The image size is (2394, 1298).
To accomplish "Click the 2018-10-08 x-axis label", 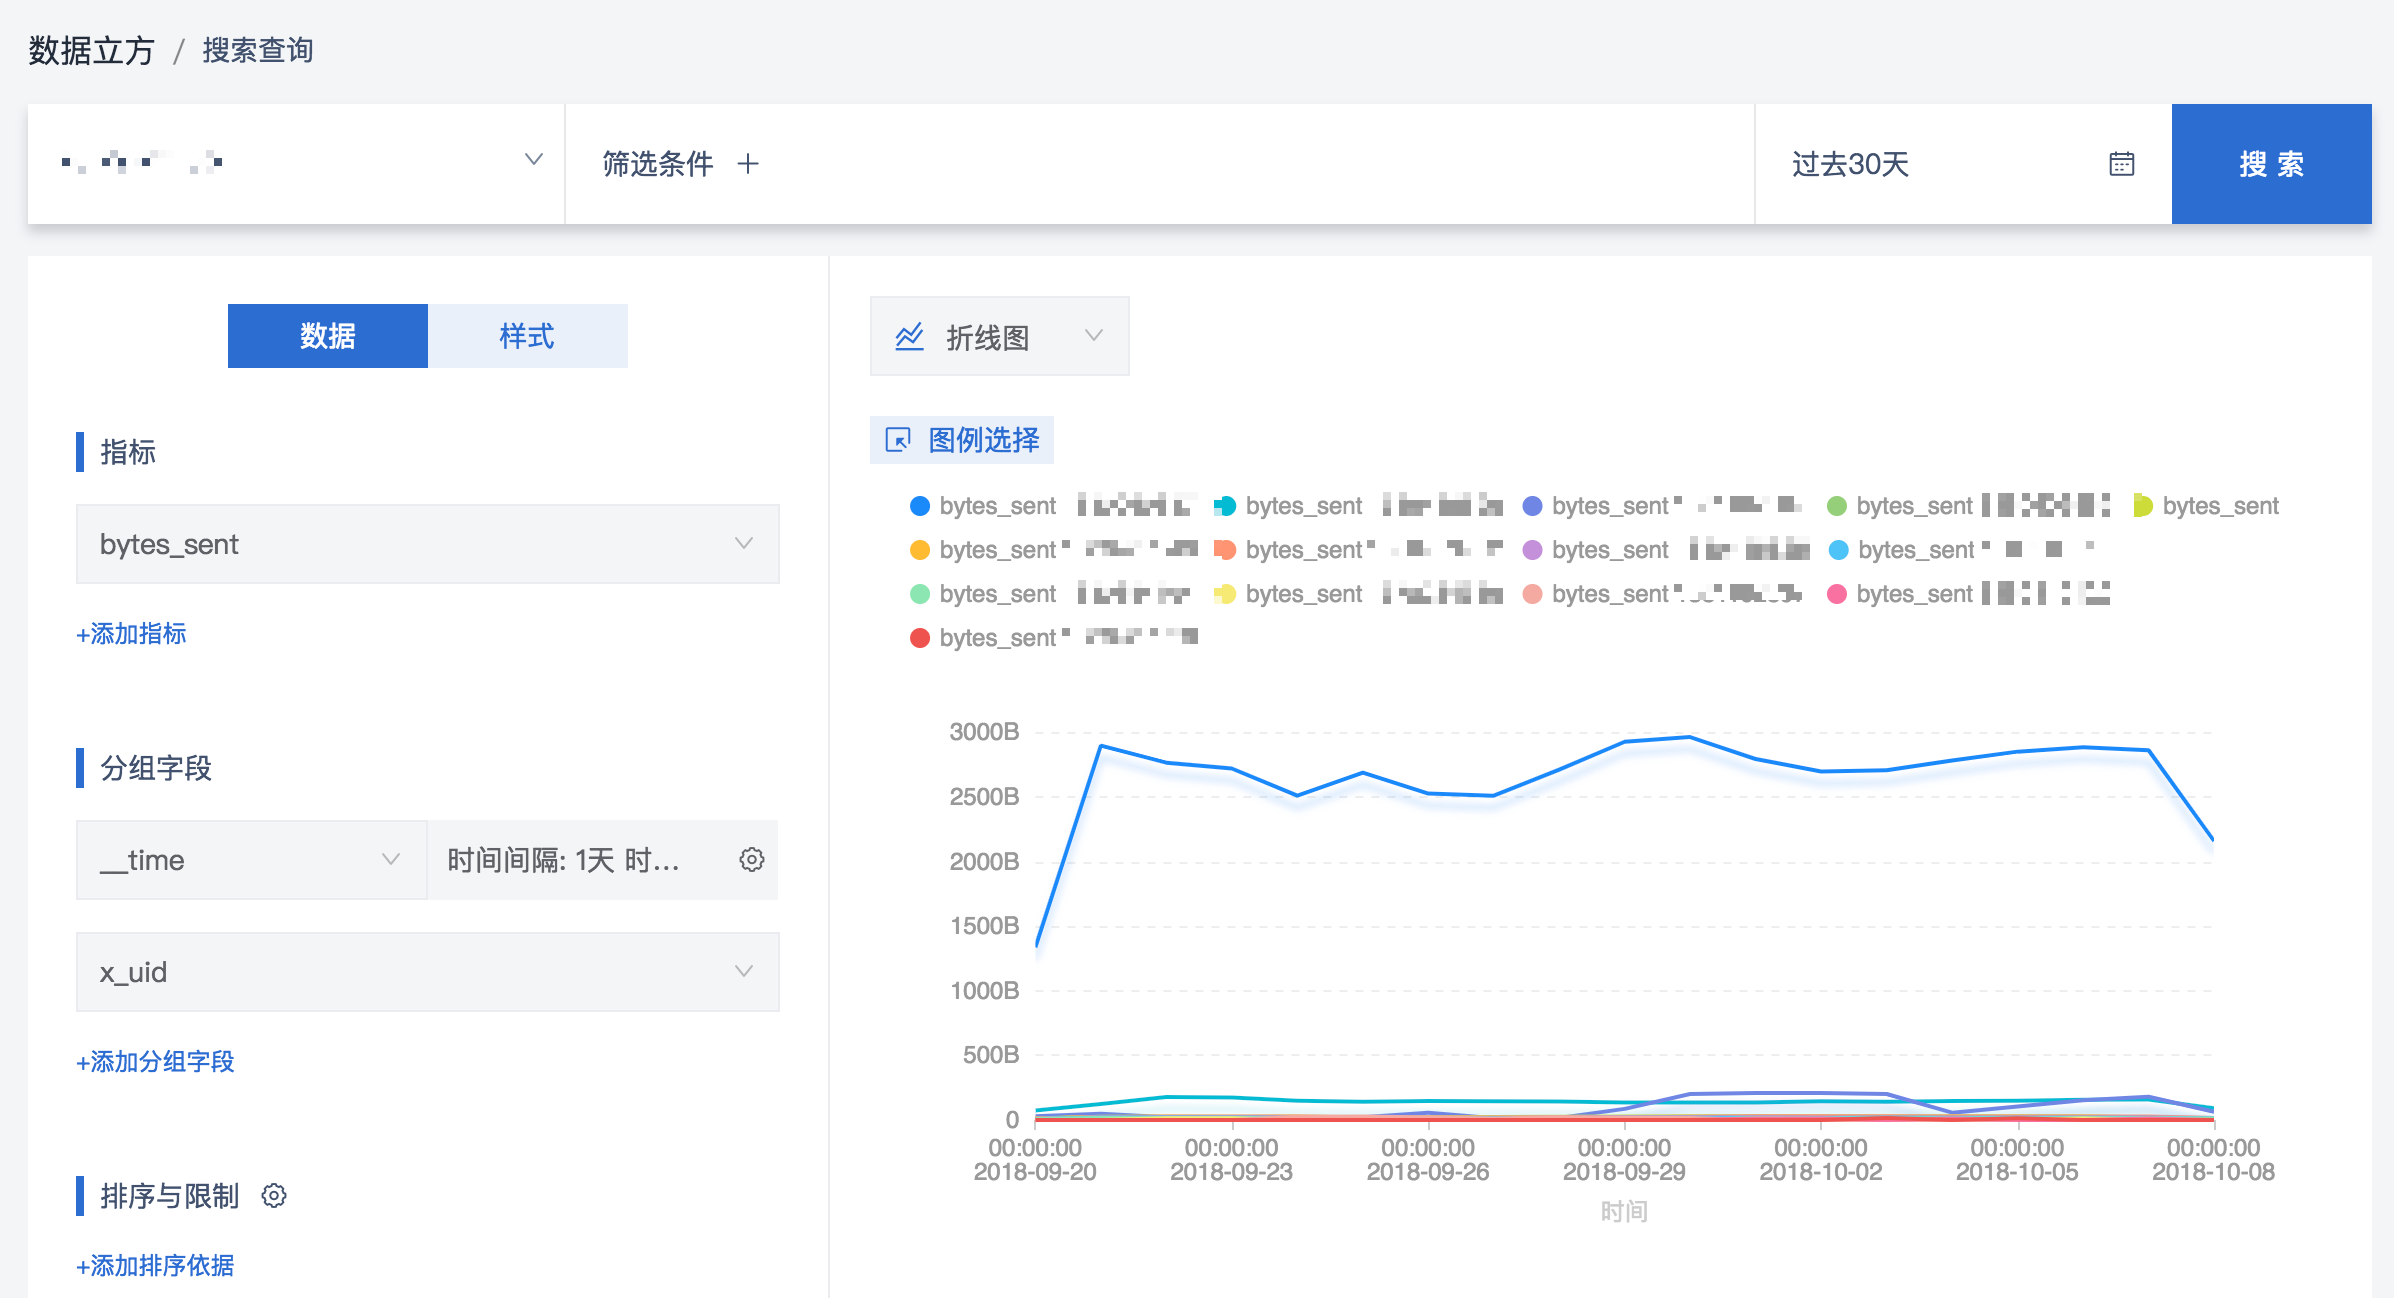I will click(2213, 1172).
